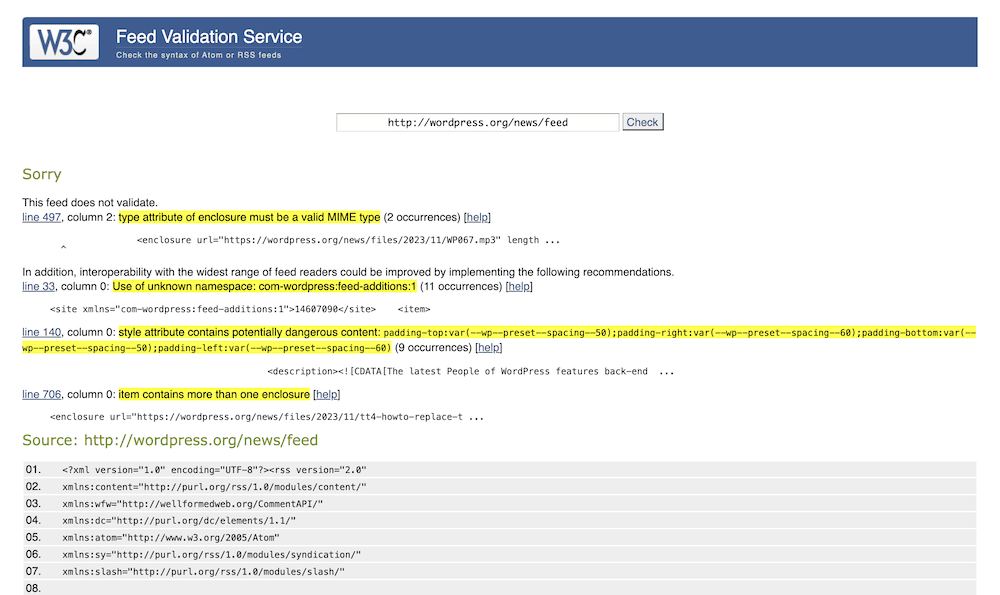Click the Feed Validation Service title
This screenshot has width=1000, height=595.
point(208,37)
